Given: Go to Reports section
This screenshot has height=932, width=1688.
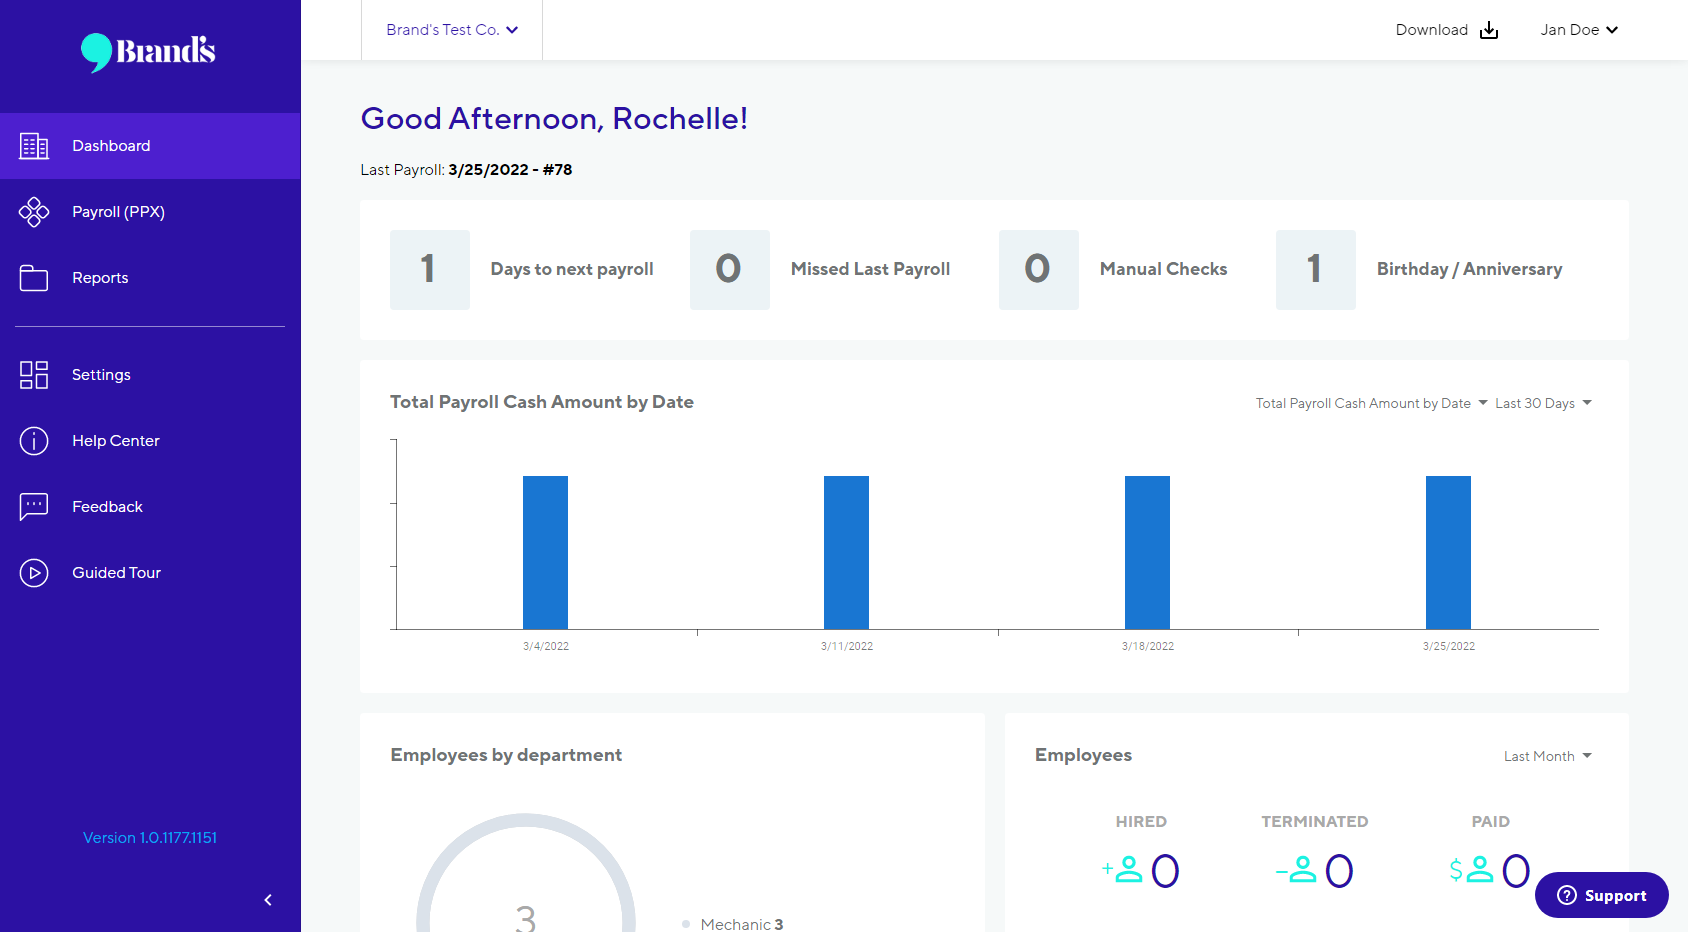Looking at the screenshot, I should click(x=150, y=278).
